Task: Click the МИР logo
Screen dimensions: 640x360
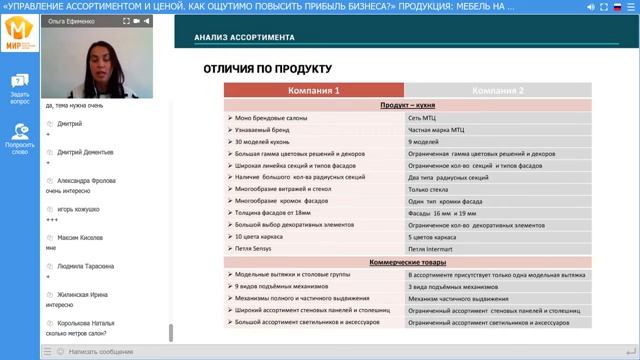Action: pyautogui.click(x=20, y=33)
